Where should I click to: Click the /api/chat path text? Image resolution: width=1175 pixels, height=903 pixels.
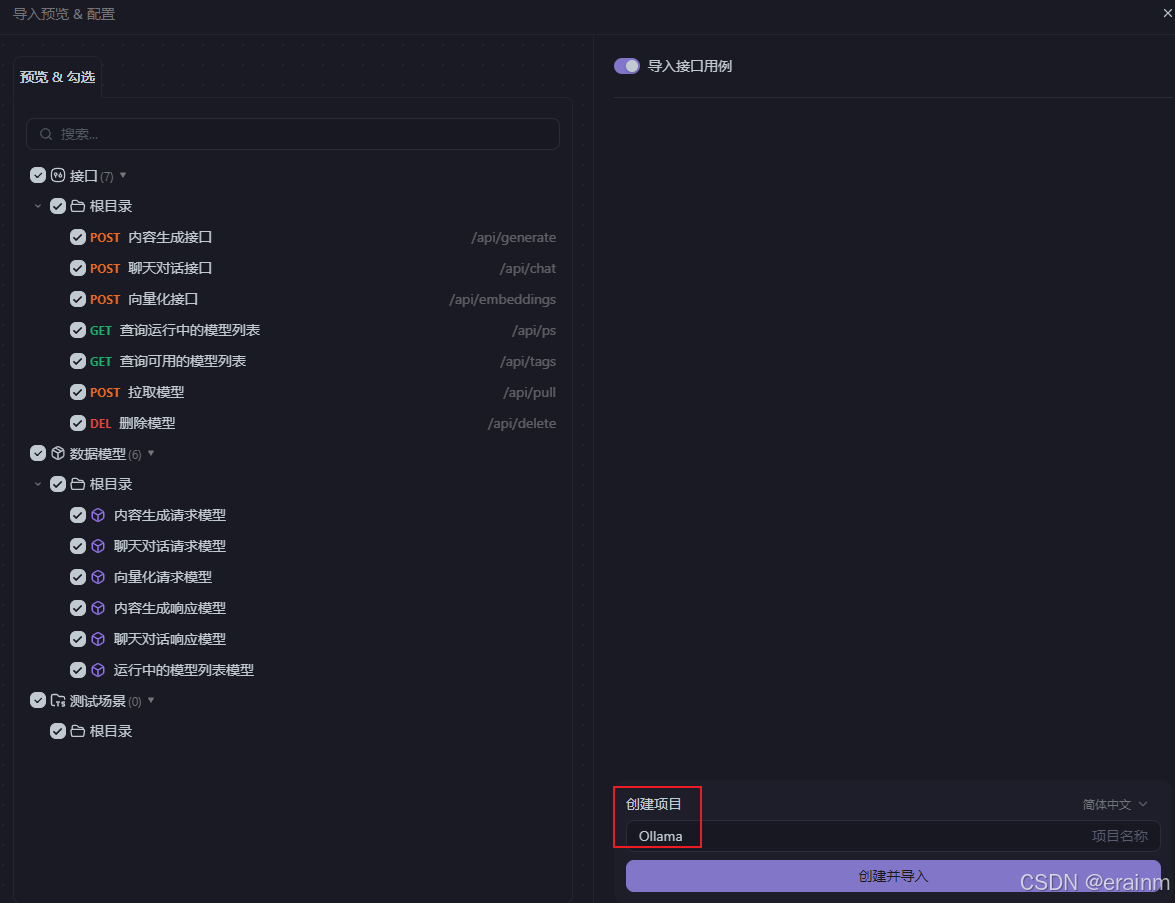528,268
